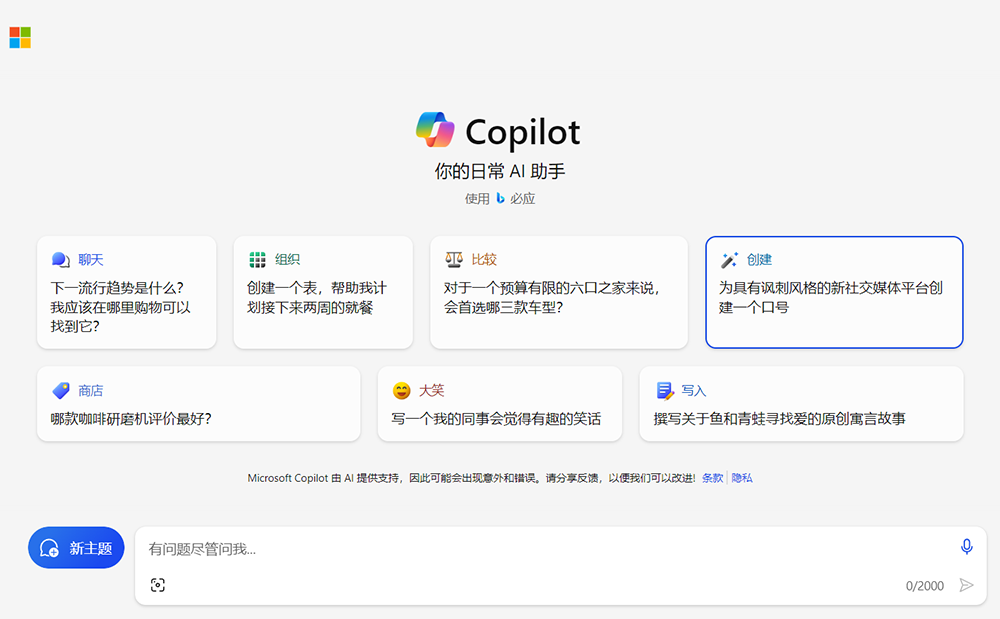
Task: Click the laughing emoji on 大笑 card
Action: 401,390
